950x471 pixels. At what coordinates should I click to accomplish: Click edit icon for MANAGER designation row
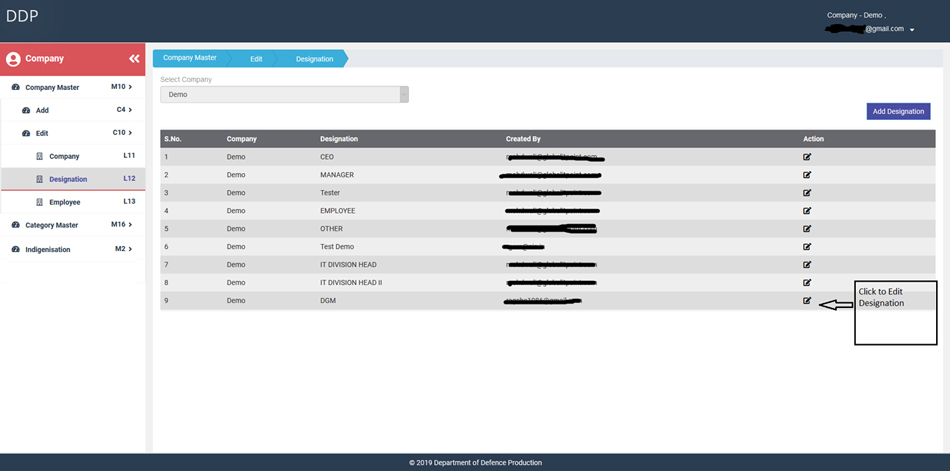807,175
